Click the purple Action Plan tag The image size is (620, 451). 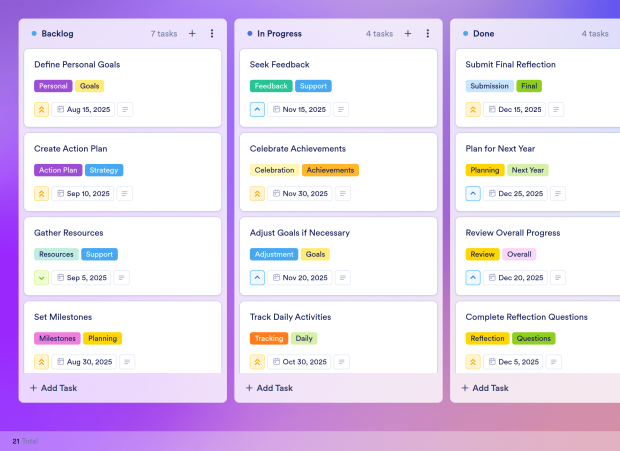(x=58, y=170)
